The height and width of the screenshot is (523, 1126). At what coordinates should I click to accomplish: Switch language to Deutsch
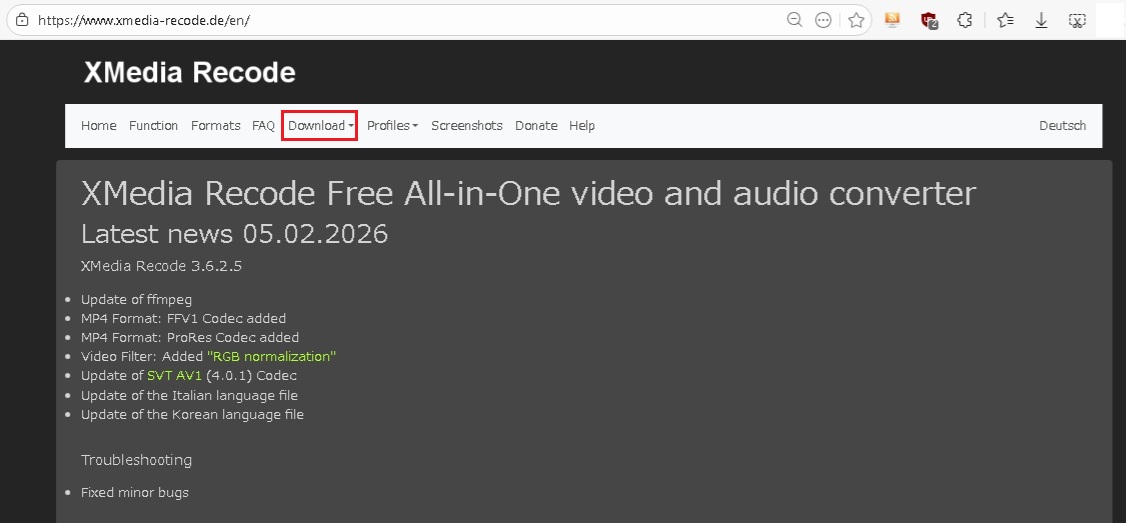(1062, 126)
